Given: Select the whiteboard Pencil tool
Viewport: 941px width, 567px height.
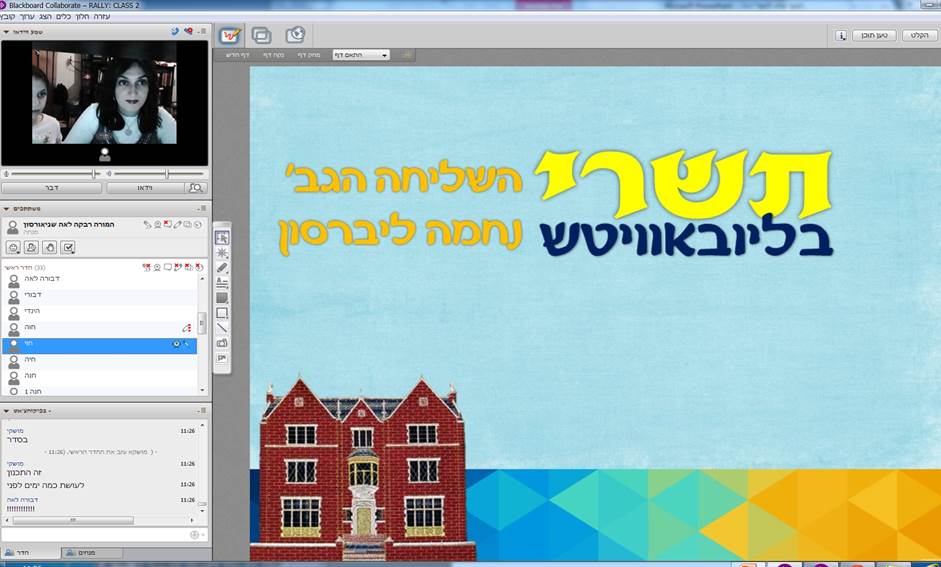Looking at the screenshot, I should pos(222,268).
